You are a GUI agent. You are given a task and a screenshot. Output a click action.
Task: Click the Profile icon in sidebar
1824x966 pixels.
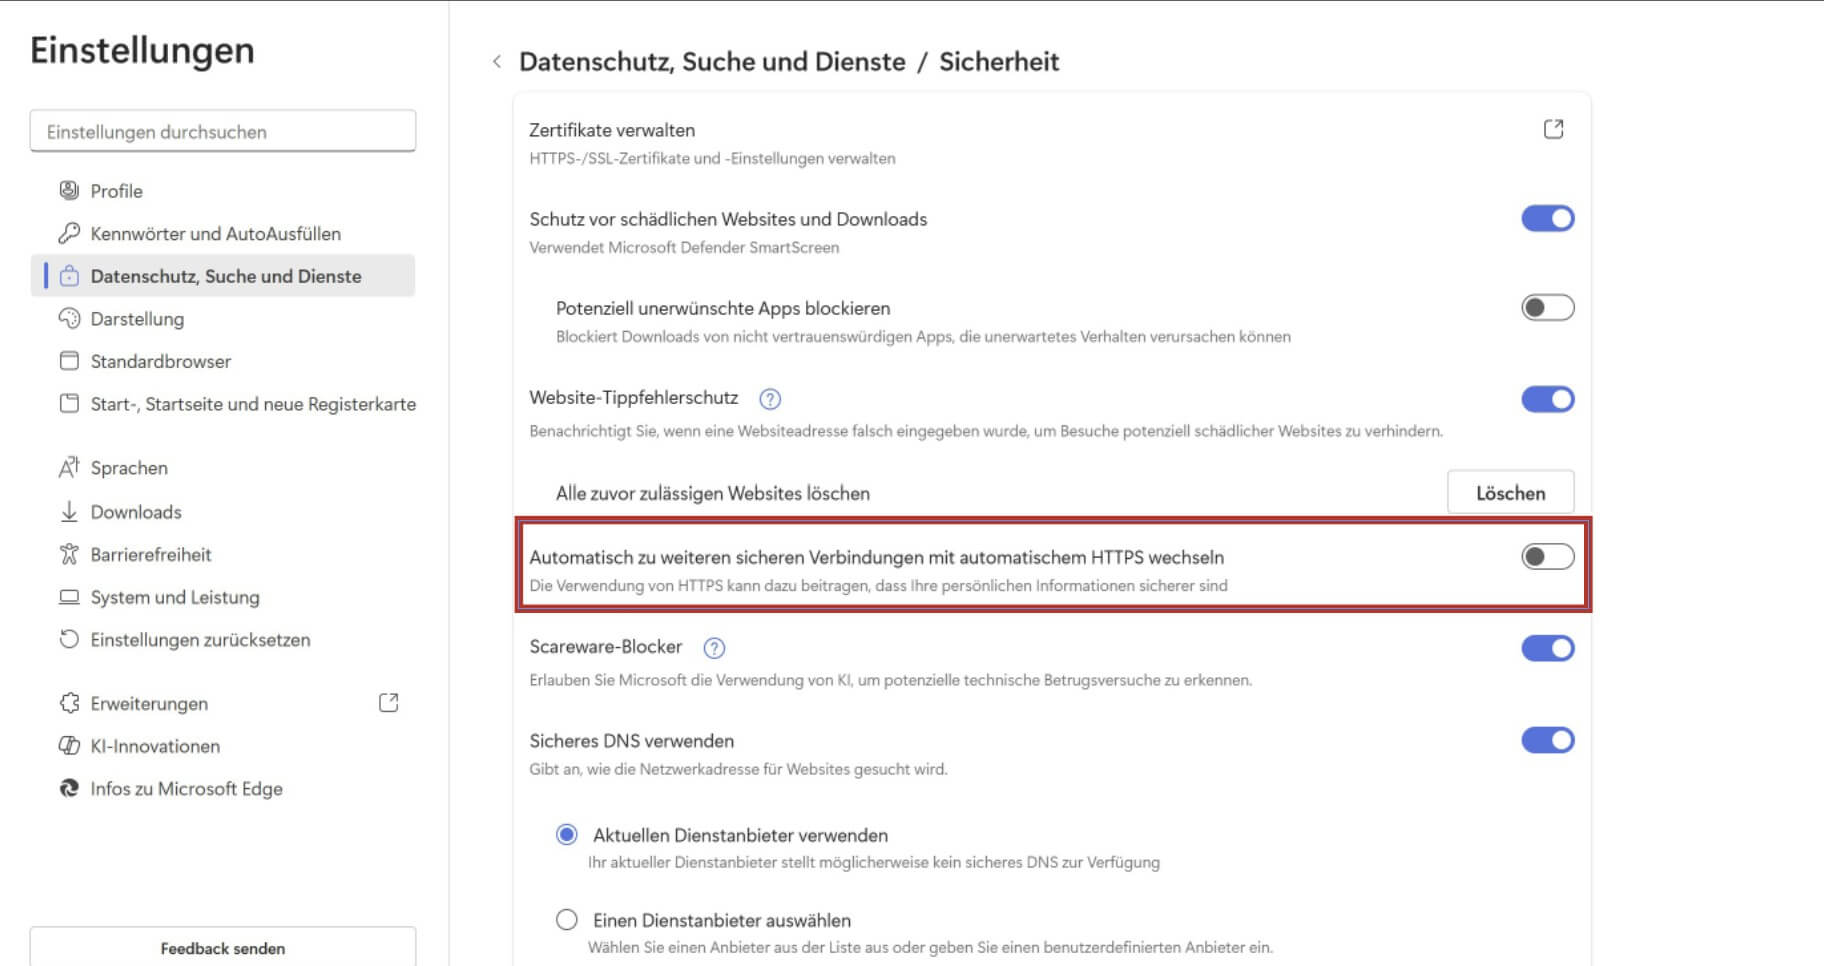click(69, 190)
